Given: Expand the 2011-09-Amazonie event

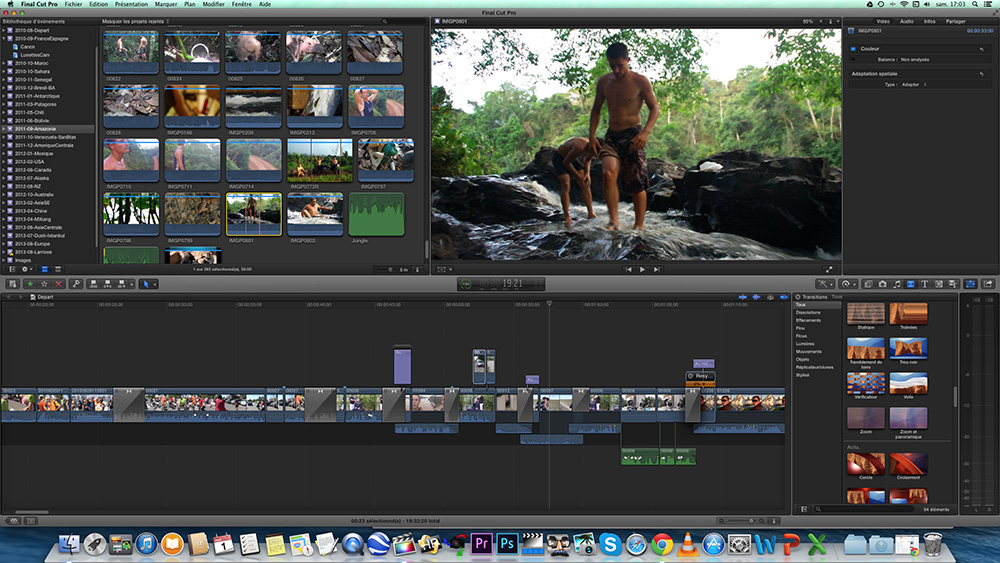Looking at the screenshot, I should pyautogui.click(x=5, y=129).
